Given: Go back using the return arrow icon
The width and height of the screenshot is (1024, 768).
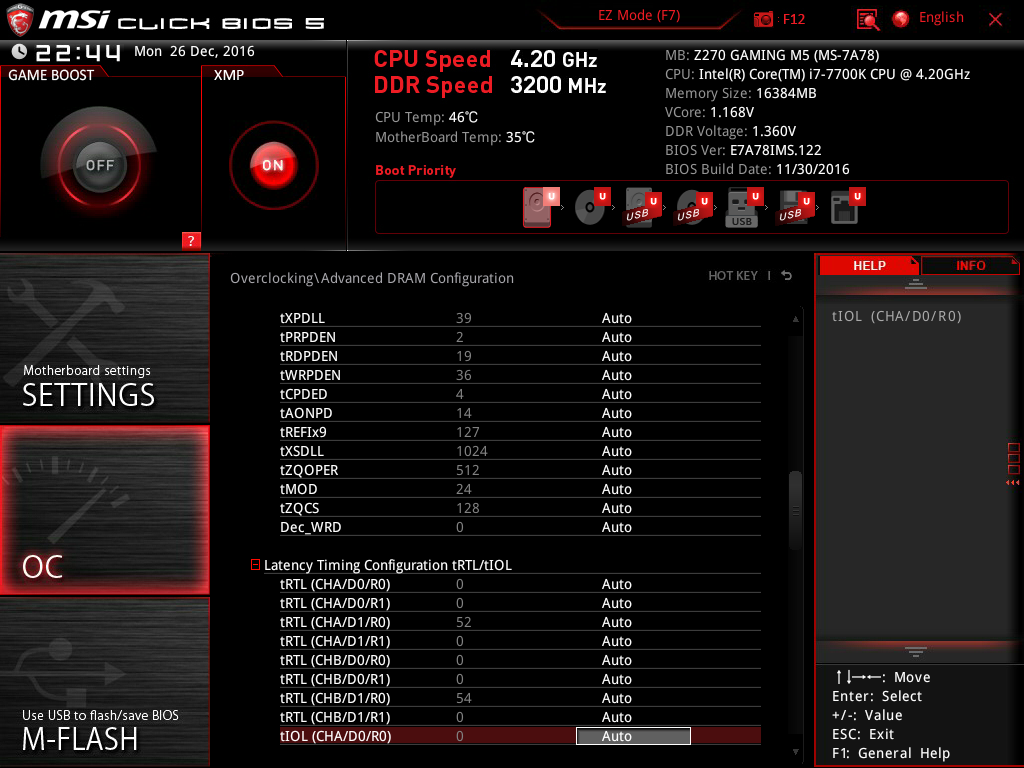Looking at the screenshot, I should [787, 276].
